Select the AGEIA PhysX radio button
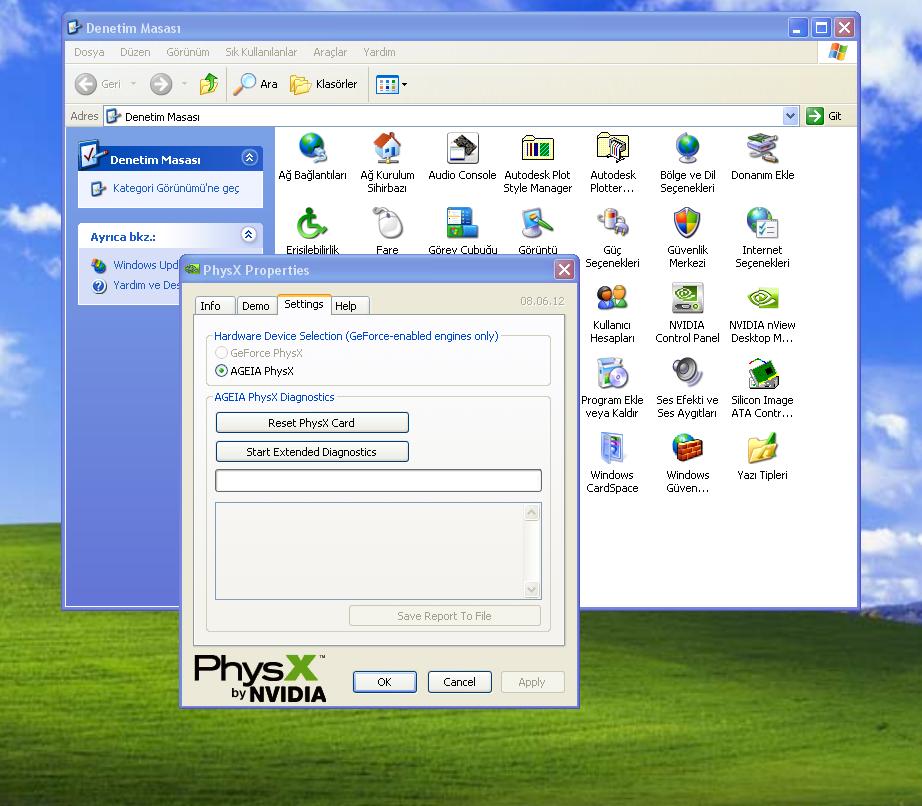This screenshot has height=806, width=922. tap(222, 371)
